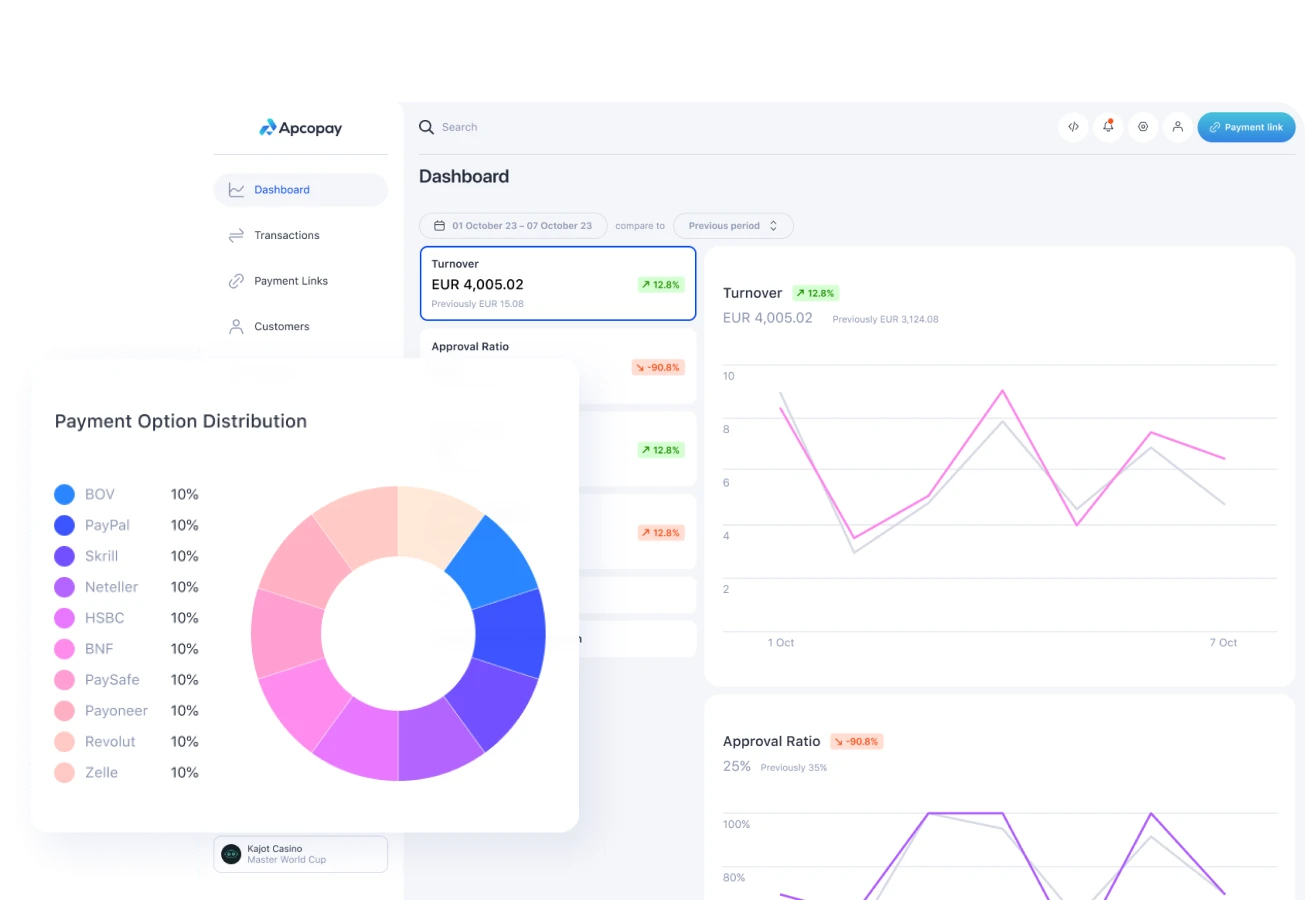Click the Payment Links chain icon

tap(236, 281)
